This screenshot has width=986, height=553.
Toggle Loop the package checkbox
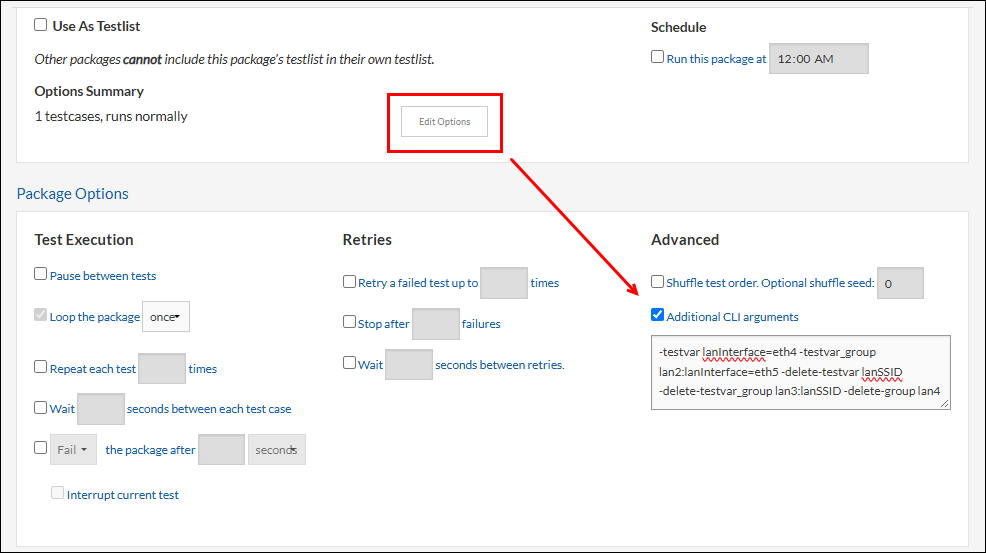tap(40, 315)
